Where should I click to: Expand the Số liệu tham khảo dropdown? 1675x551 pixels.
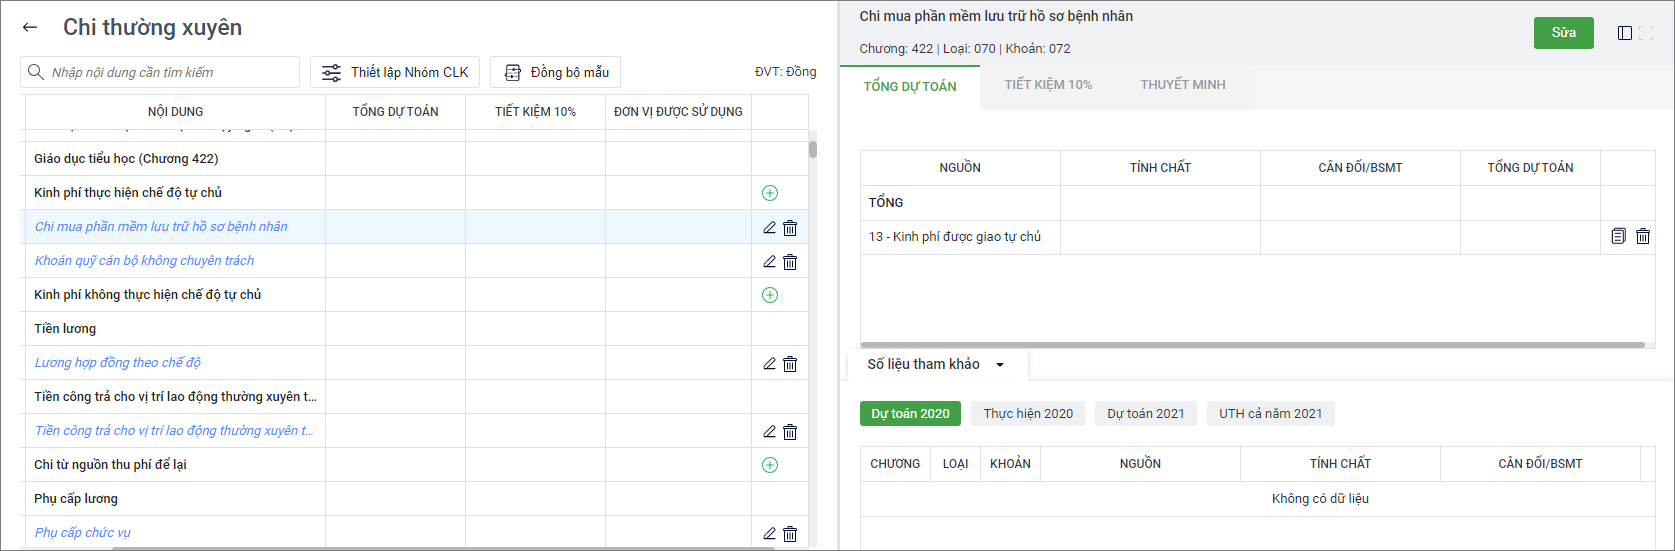(x=999, y=365)
